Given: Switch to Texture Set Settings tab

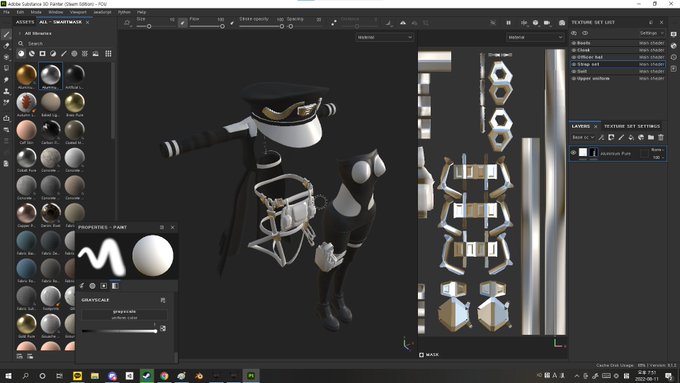Looking at the screenshot, I should (x=632, y=126).
